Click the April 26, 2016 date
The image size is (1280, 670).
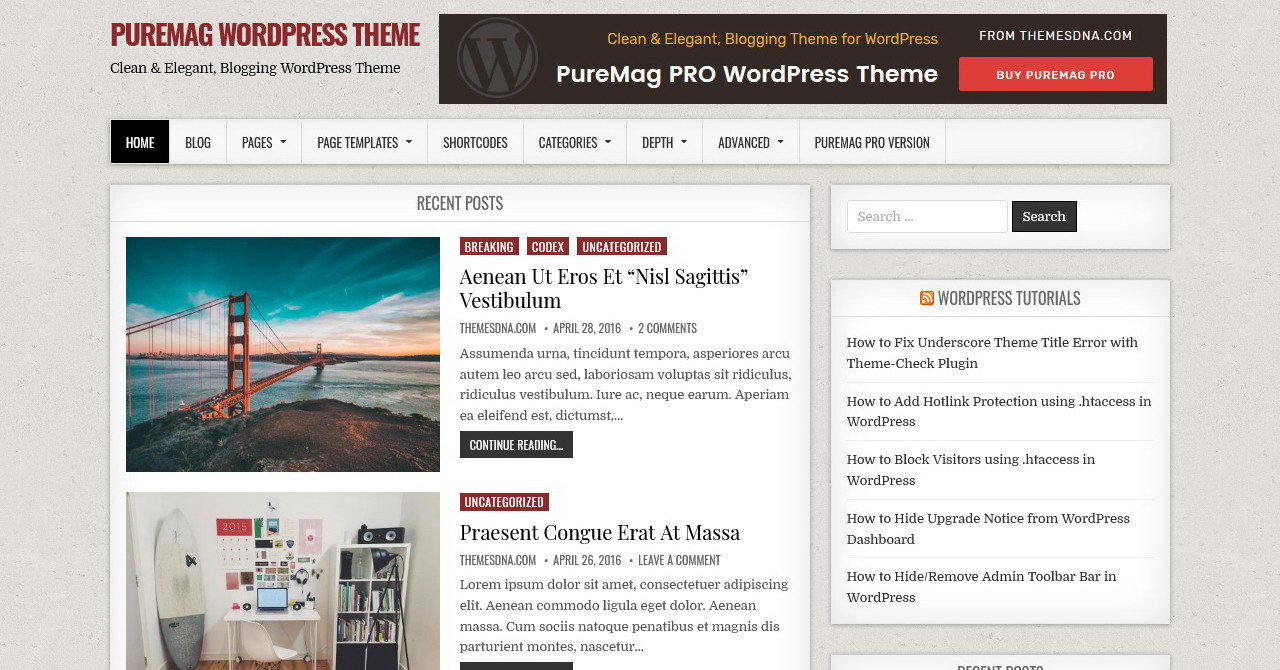pos(587,560)
